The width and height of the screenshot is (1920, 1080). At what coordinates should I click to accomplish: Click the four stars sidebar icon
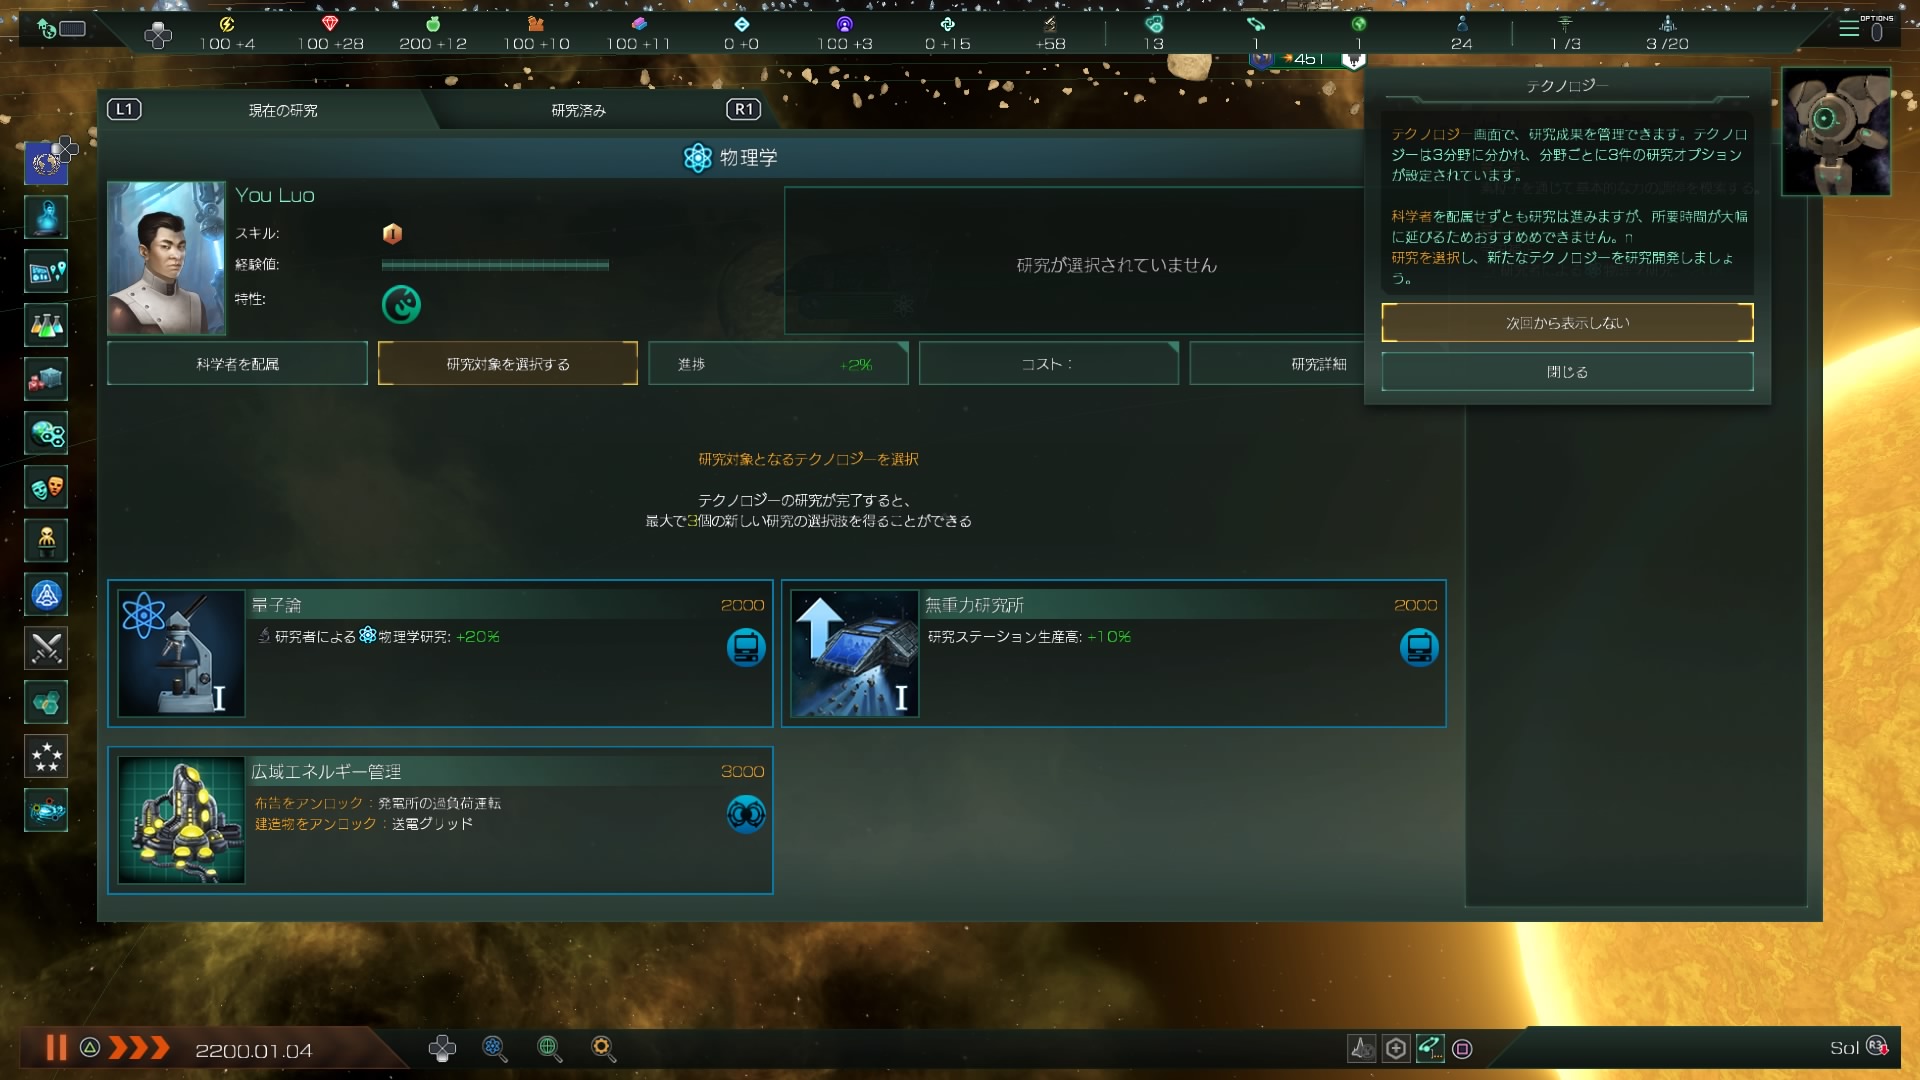[x=46, y=757]
